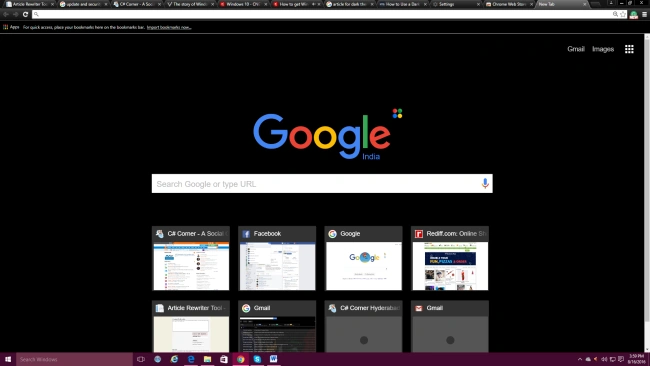Open the Windows Store taskbar icon
Screen dimensions: 650x366
tap(224, 359)
